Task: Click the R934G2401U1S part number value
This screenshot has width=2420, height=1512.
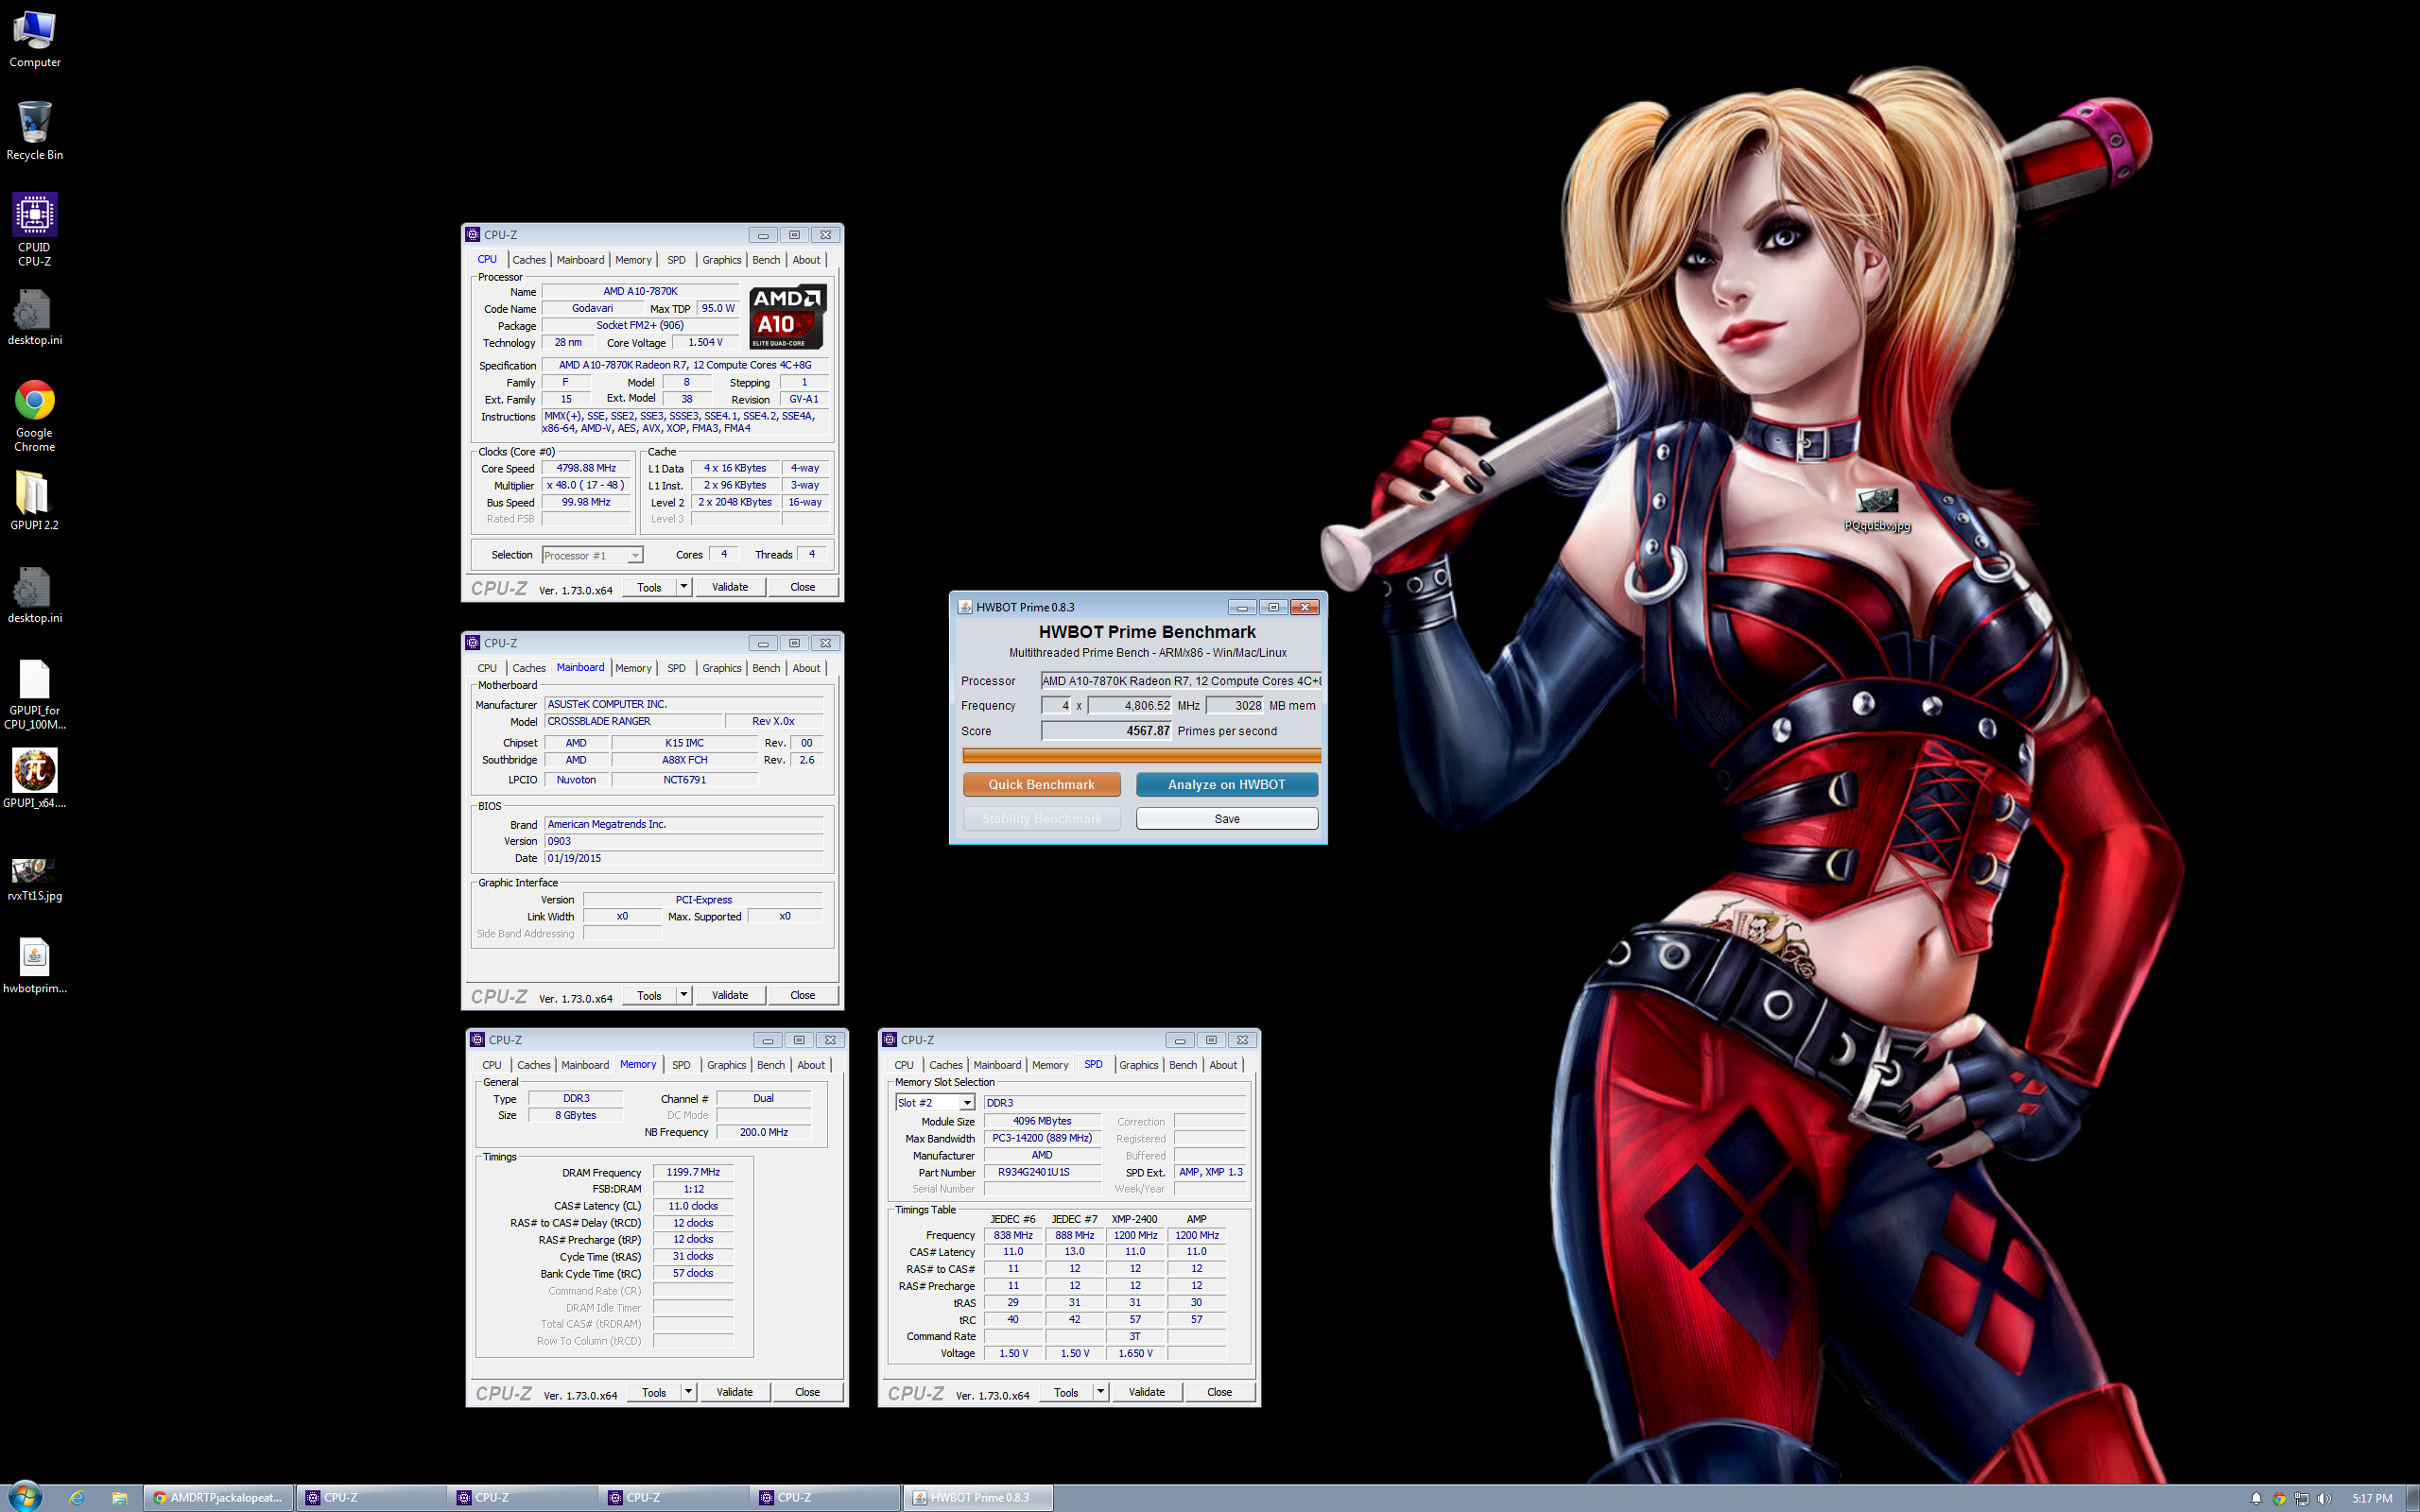Action: (x=1041, y=1172)
